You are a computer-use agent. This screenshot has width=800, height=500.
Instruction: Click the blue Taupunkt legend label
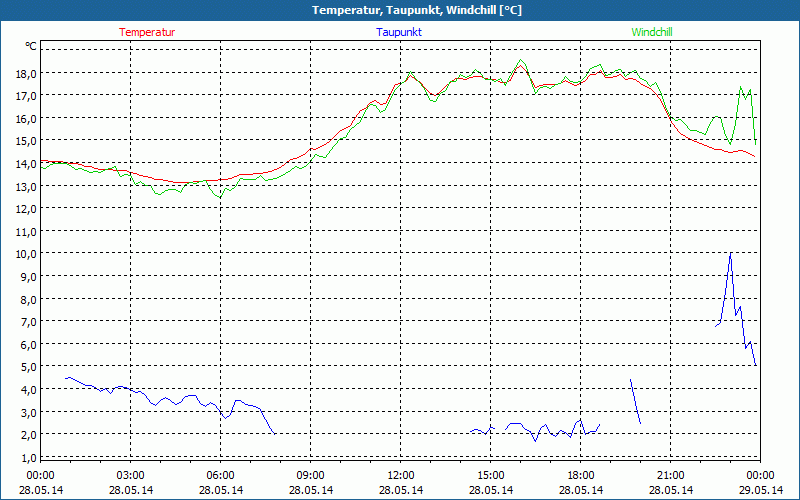coord(399,32)
